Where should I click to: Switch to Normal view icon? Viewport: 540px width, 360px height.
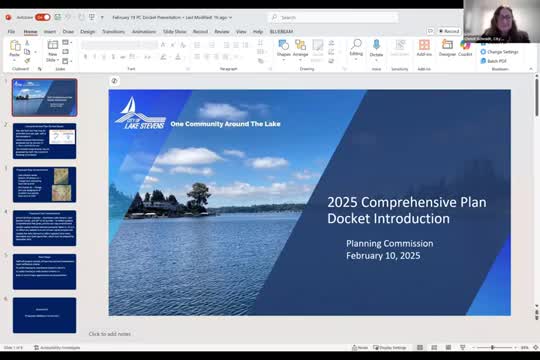coord(420,348)
